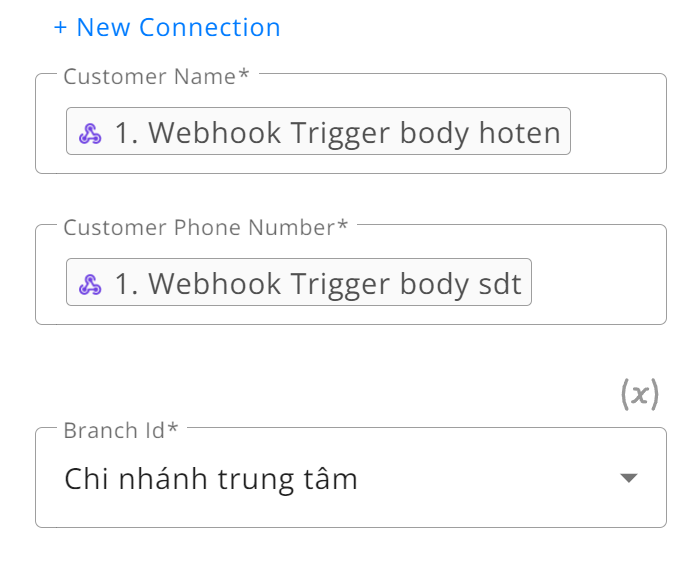The height and width of the screenshot is (584, 694).
Task: Click inside the Customer Phone Number field
Action: [x=351, y=275]
